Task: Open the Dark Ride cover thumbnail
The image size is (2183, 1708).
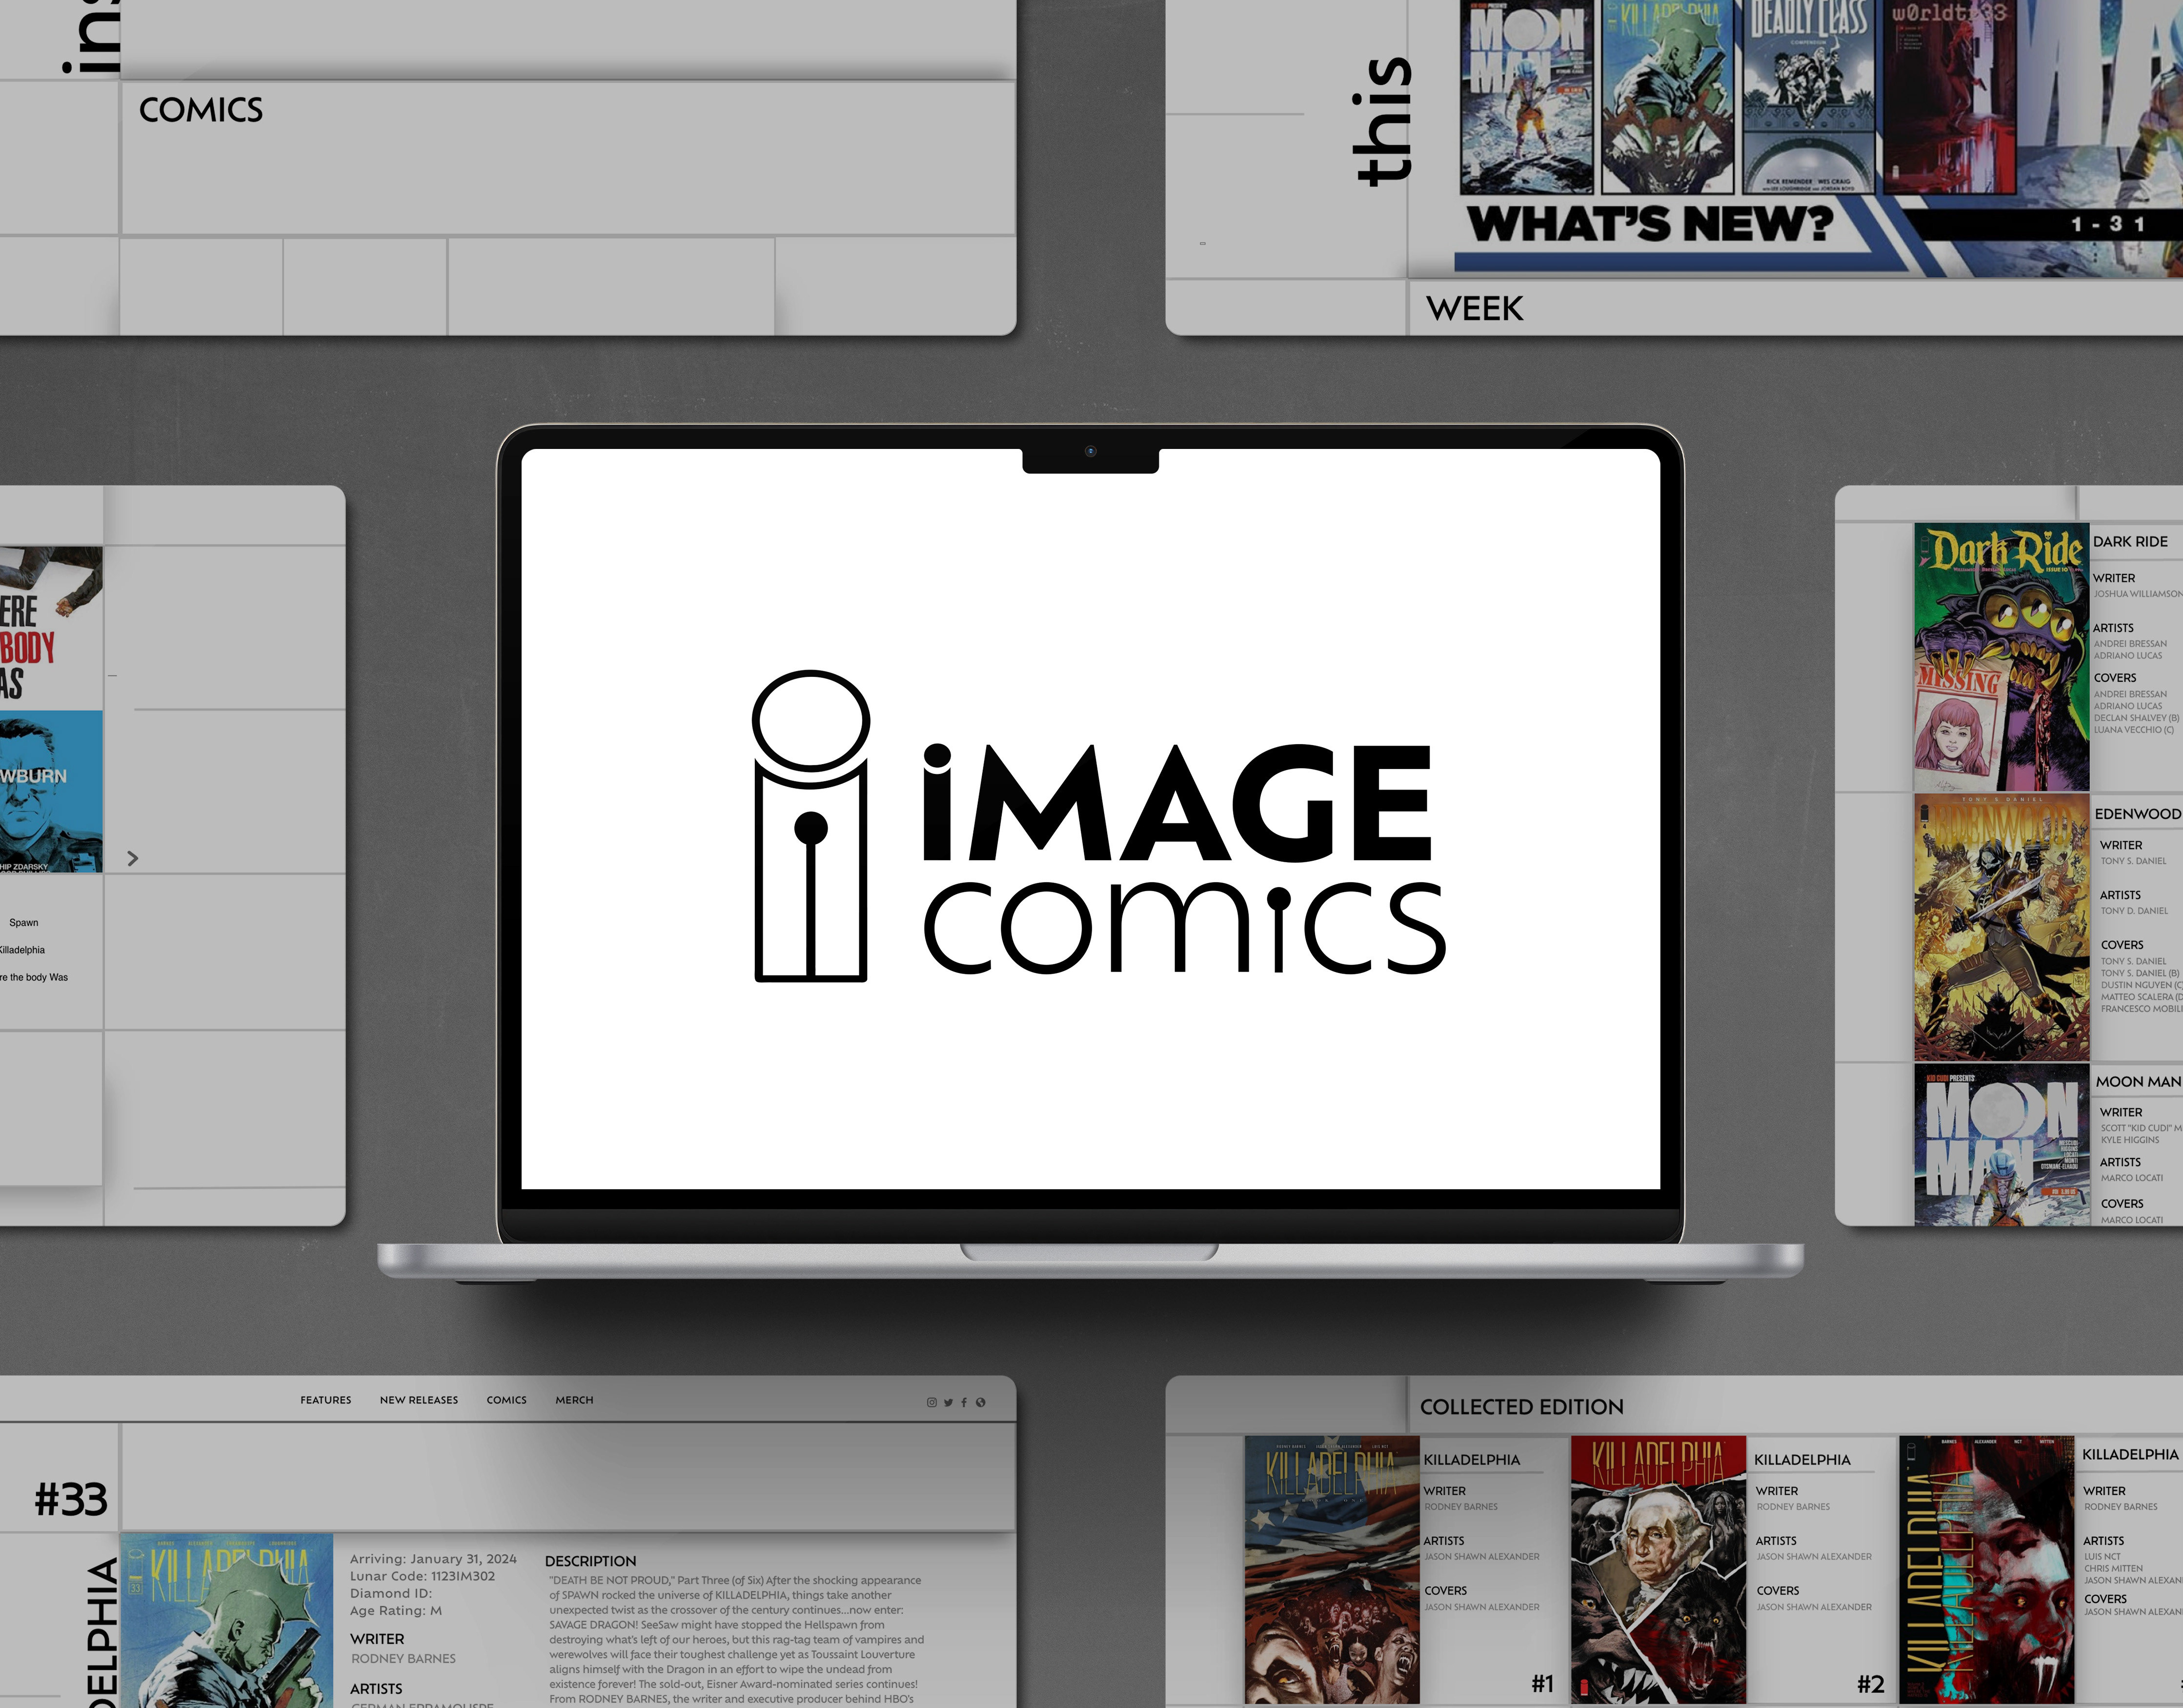Action: coord(2001,657)
